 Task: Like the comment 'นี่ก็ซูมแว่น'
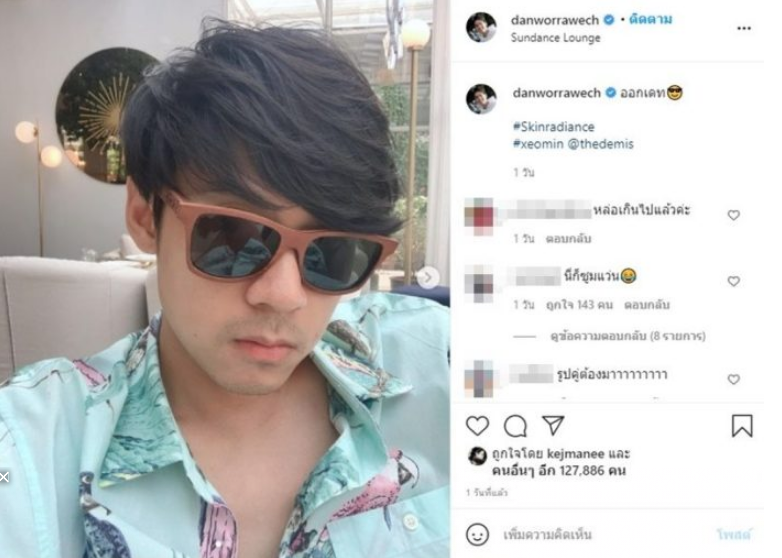733,281
